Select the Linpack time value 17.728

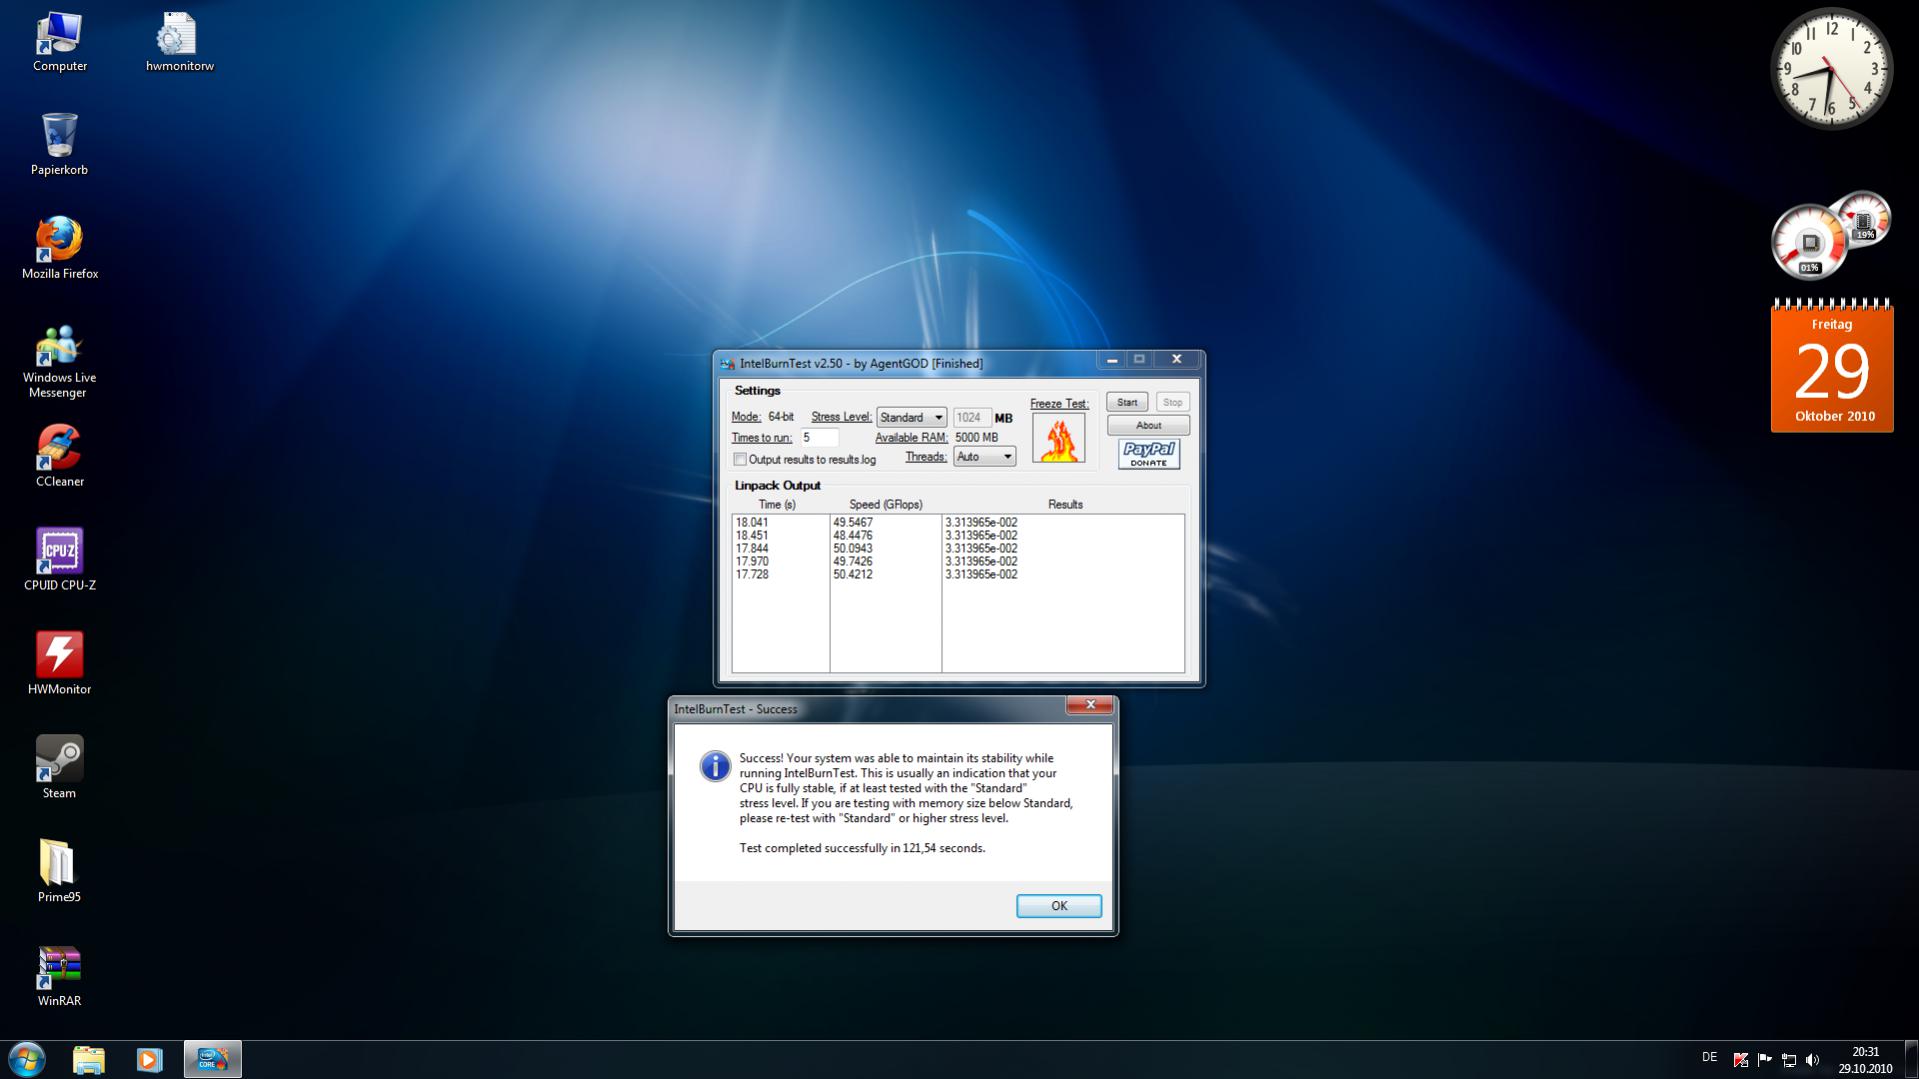point(752,575)
